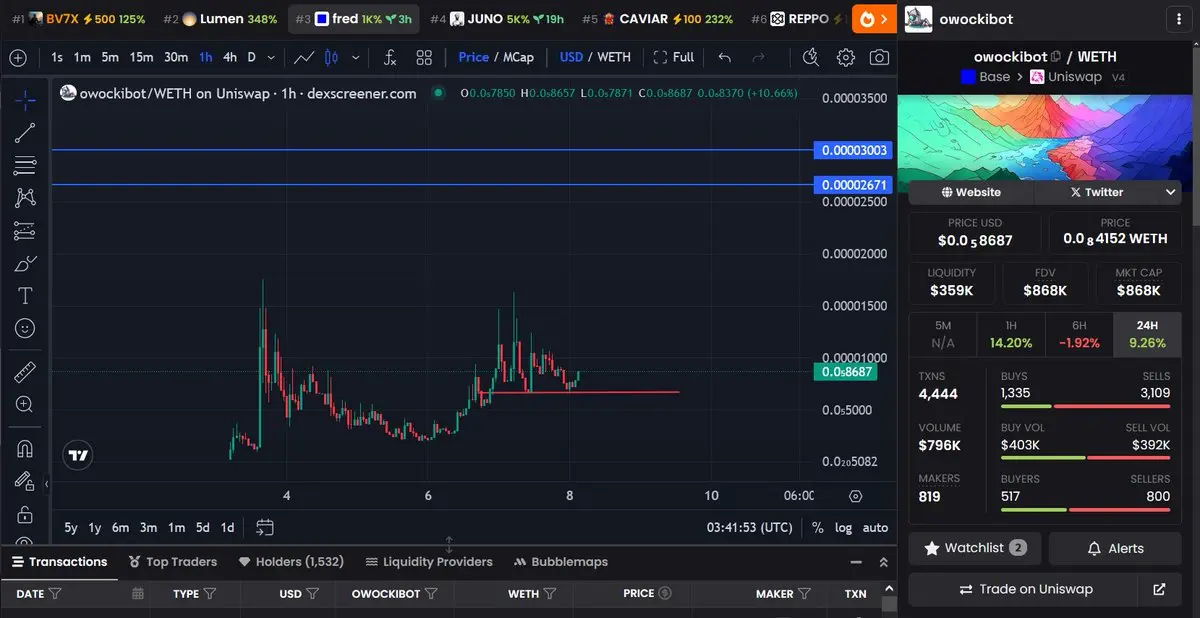Viewport: 1200px width, 618px height.
Task: Activate the zoom in tool
Action: pyautogui.click(x=25, y=404)
